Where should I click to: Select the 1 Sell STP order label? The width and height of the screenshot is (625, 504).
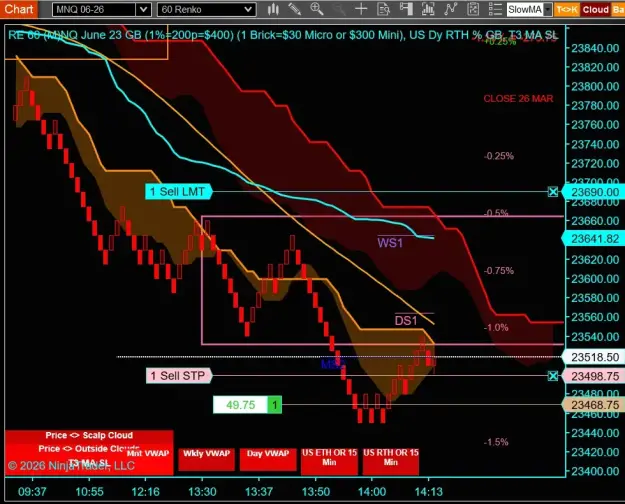coord(179,376)
